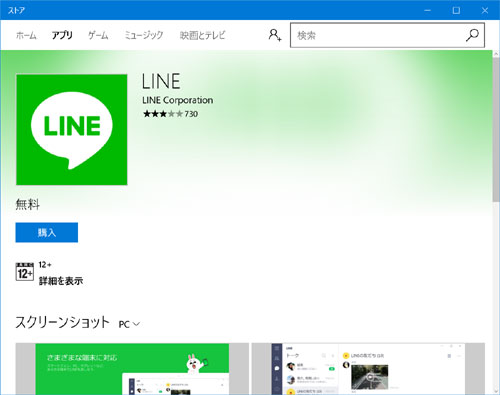The image size is (500, 395).
Task: Click the magnifying glass search icon
Action: pos(472,35)
